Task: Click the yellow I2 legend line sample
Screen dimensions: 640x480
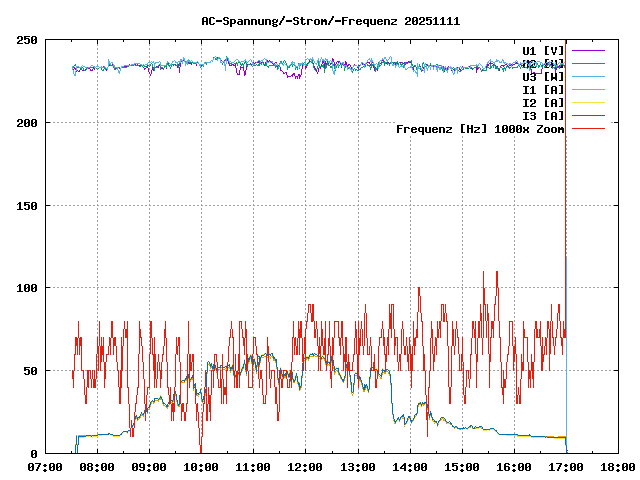Action: (x=588, y=102)
